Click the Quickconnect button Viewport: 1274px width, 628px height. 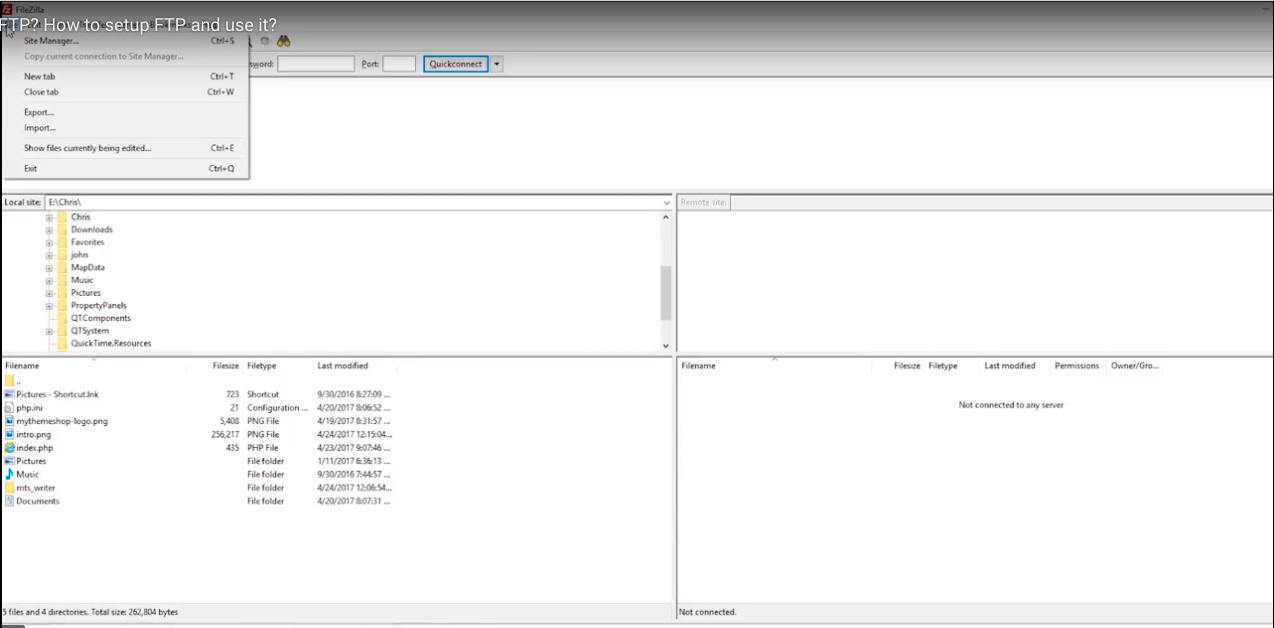[456, 64]
